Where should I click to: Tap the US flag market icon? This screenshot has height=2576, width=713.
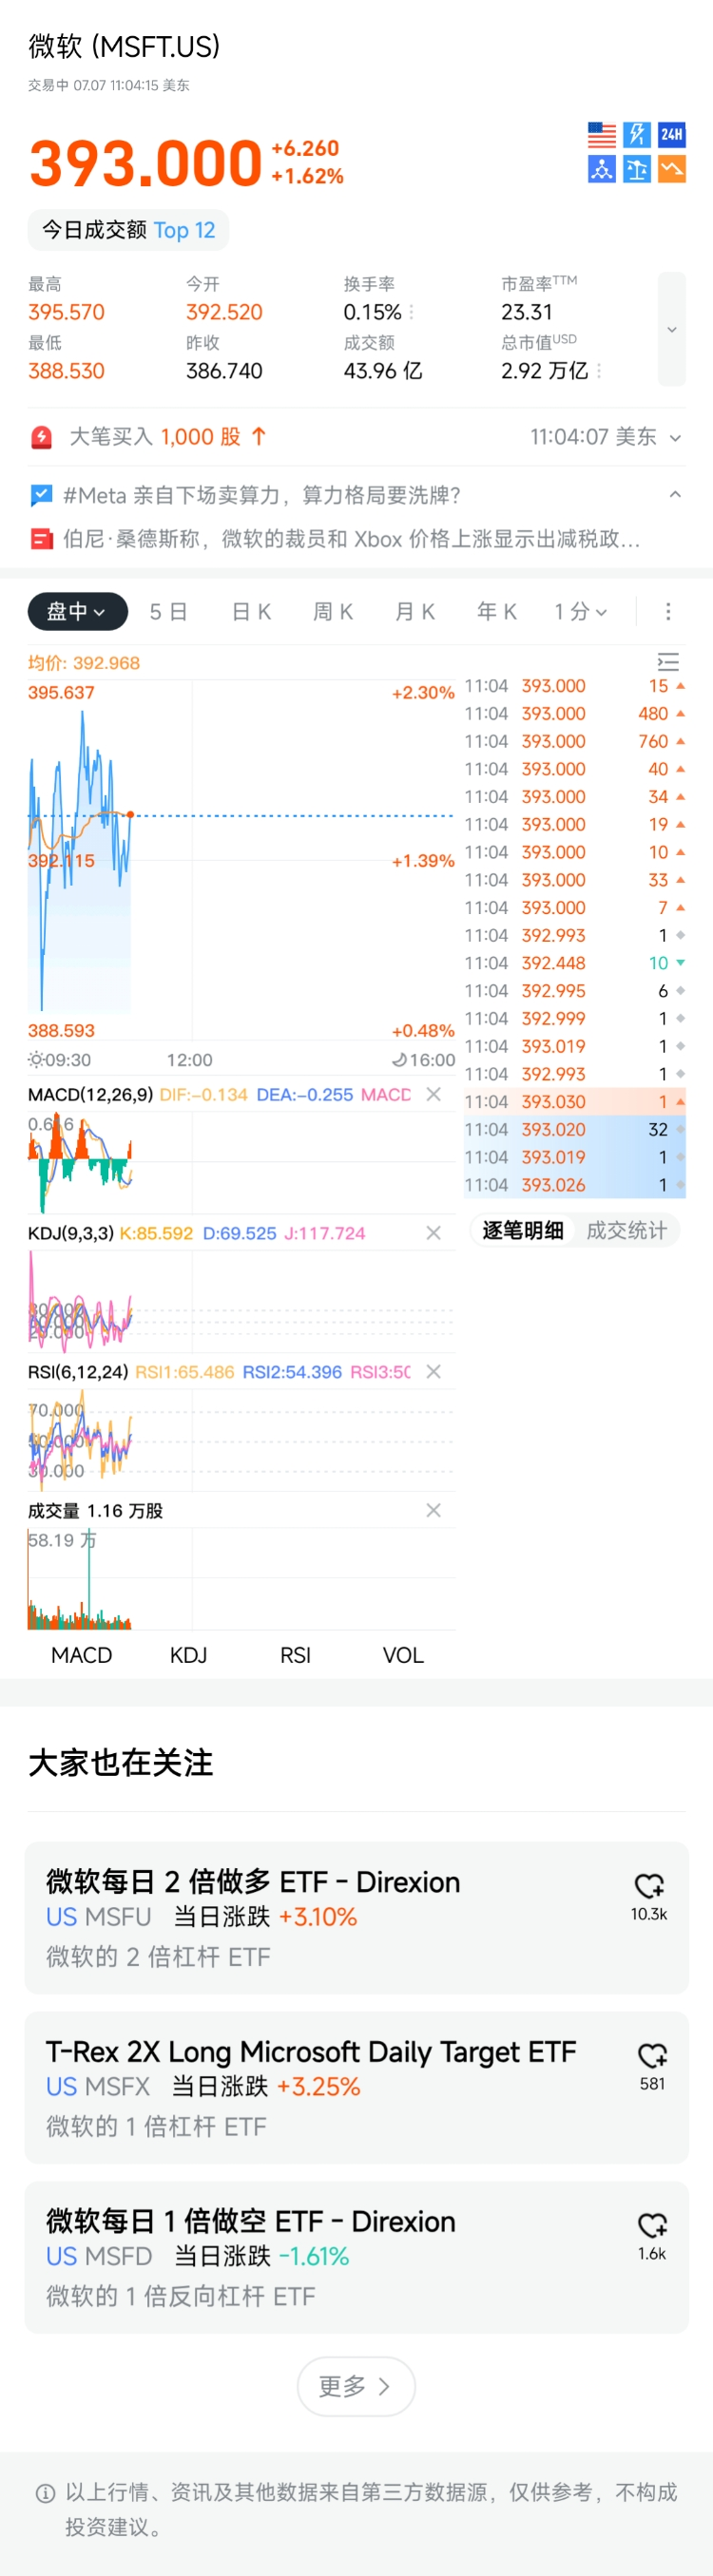601,135
